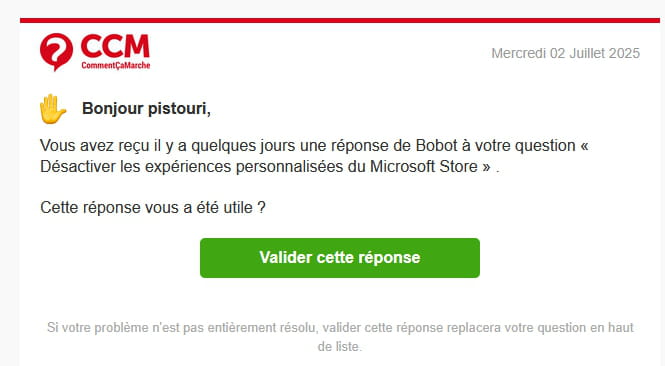Click the large CCM letters in header
665x366 pixels.
[x=115, y=46]
